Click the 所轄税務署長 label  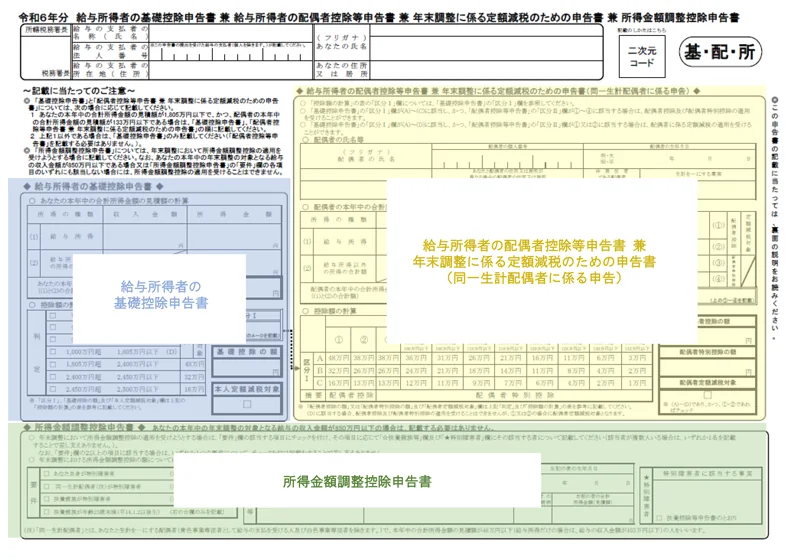pos(46,30)
